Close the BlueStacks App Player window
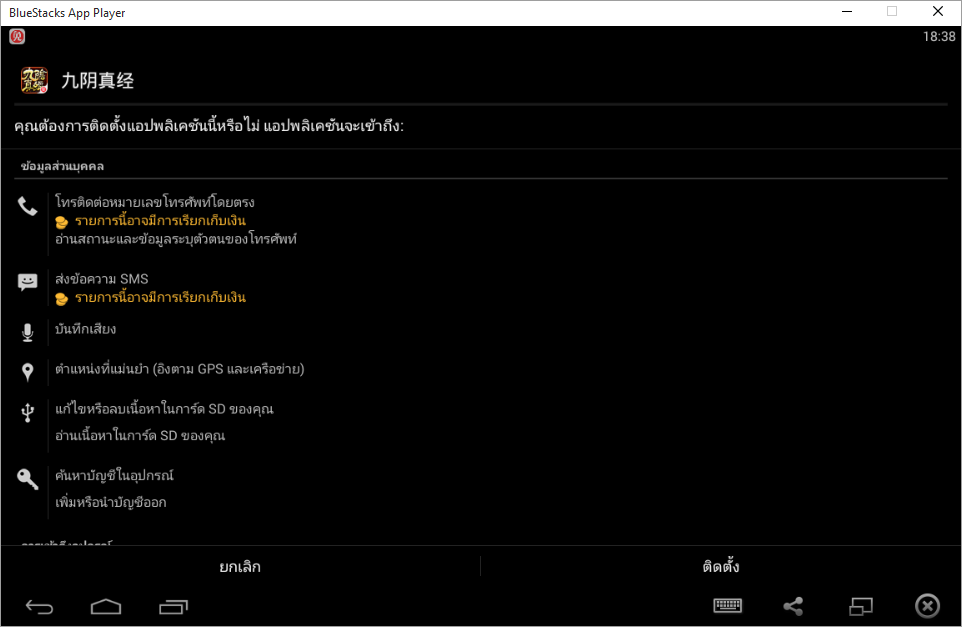The height and width of the screenshot is (627, 962). pyautogui.click(x=938, y=12)
